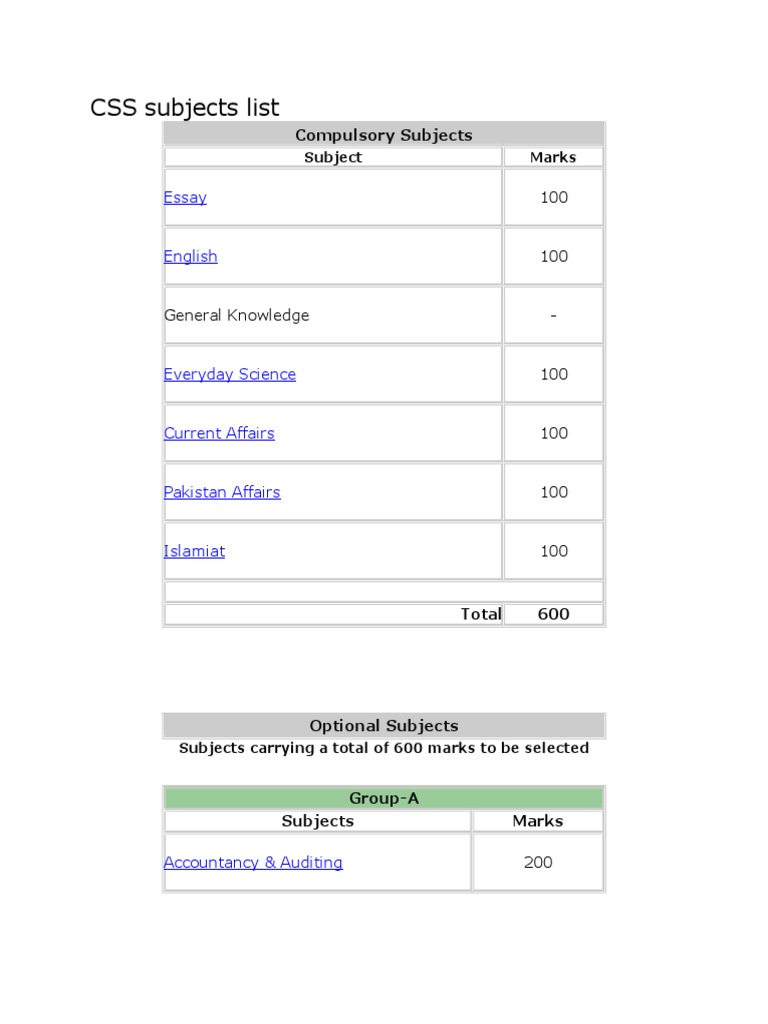Screen dimensions: 768x1024
Task: Click the marks cell beside Essay
Action: (553, 197)
